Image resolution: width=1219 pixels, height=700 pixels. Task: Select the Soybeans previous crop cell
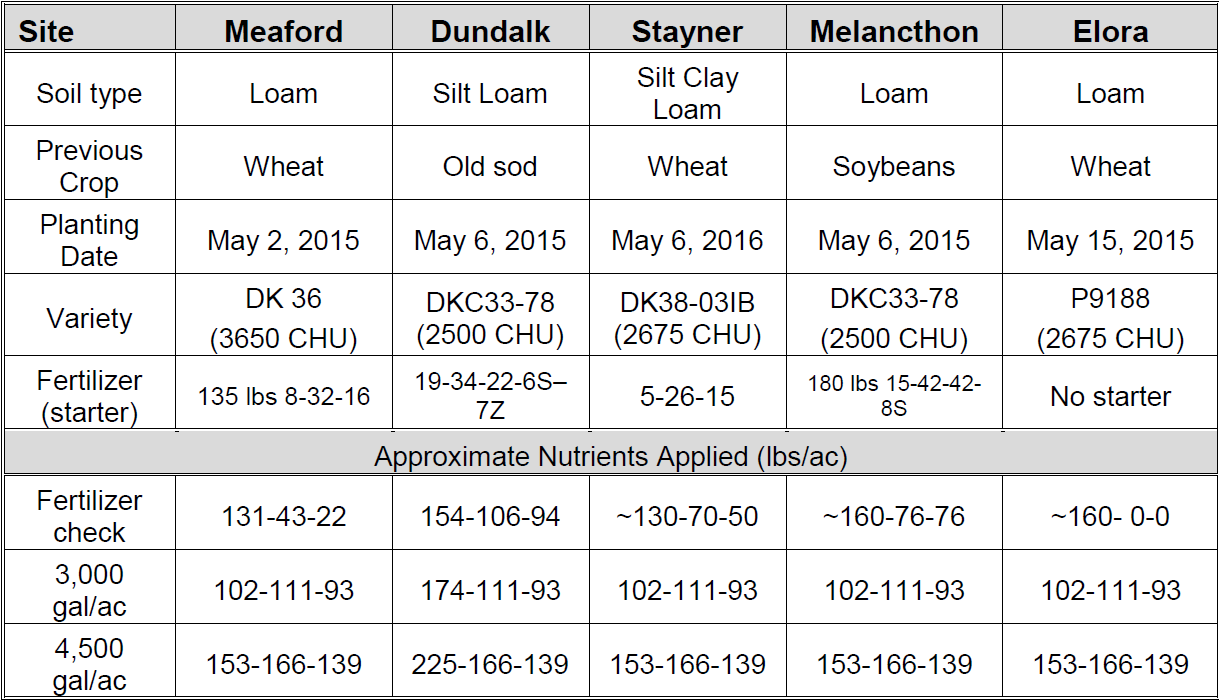pyautogui.click(x=894, y=166)
